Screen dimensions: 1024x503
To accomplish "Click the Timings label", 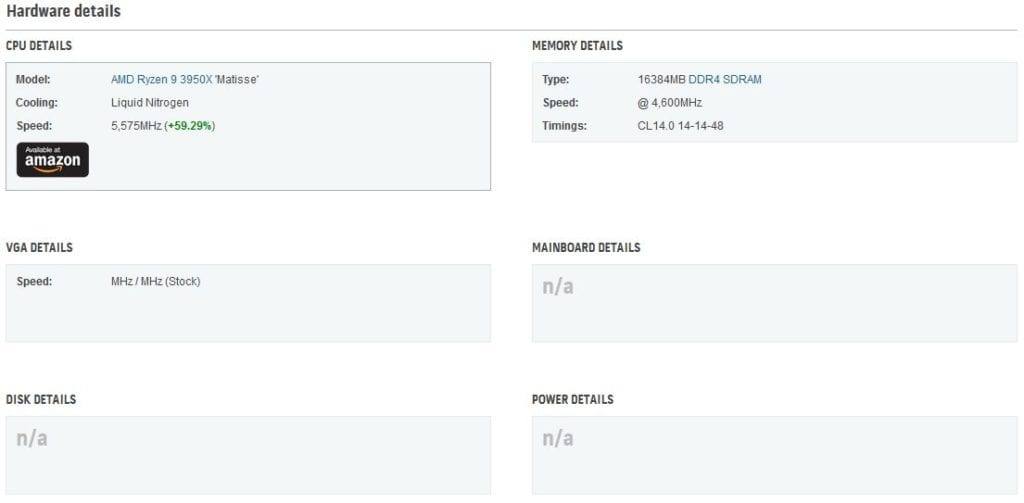I will pyautogui.click(x=564, y=126).
